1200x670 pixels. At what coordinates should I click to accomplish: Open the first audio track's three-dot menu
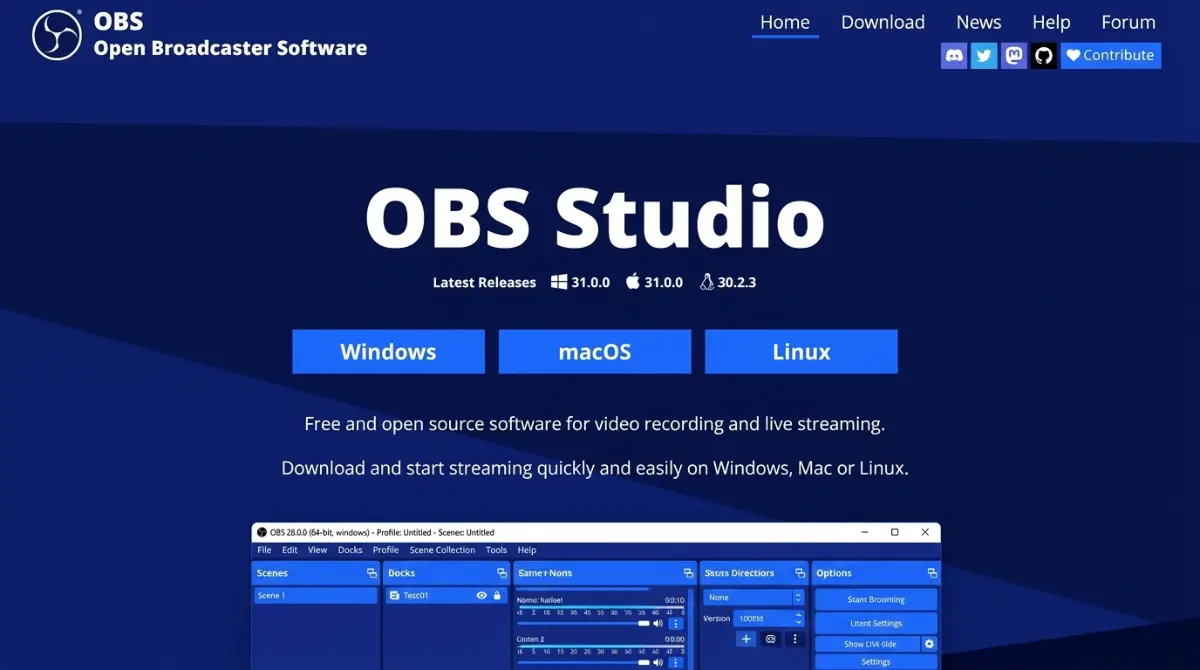point(675,623)
